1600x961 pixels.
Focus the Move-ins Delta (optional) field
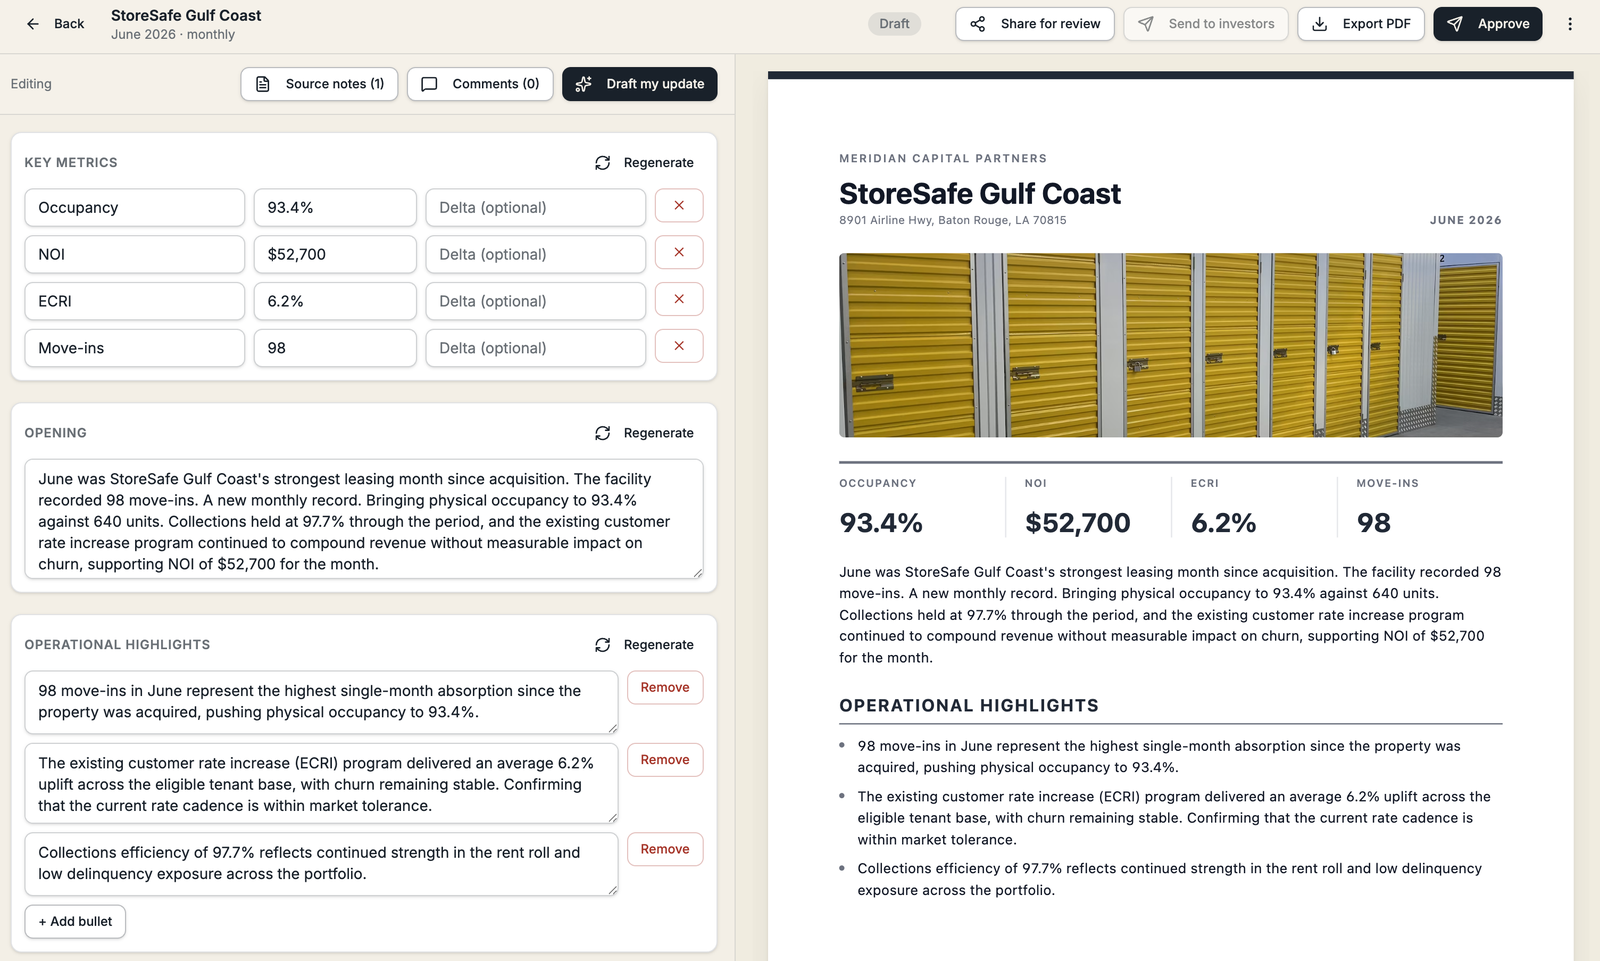coord(536,349)
